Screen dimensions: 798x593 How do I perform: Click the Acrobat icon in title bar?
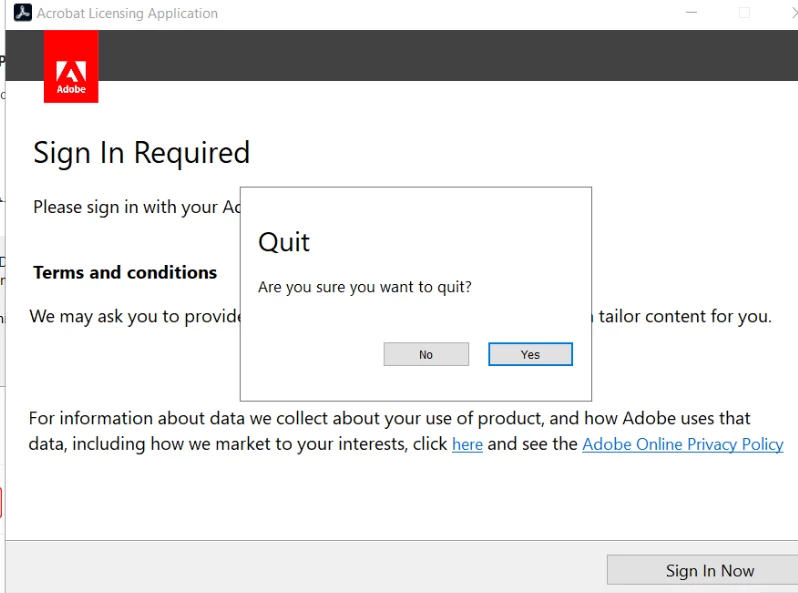point(22,13)
